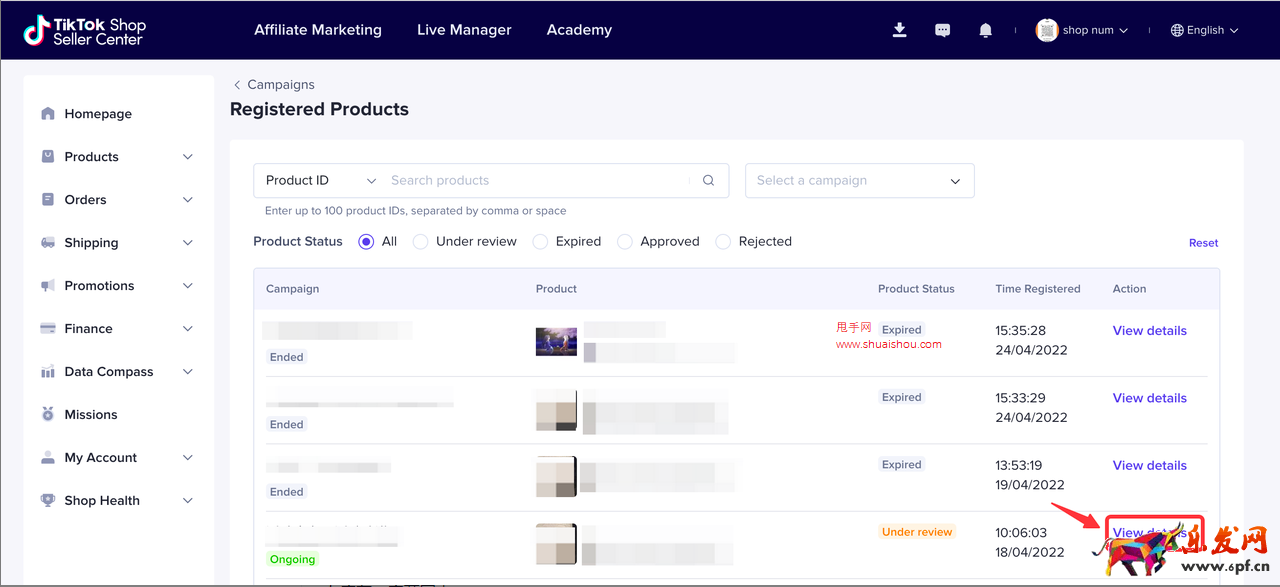Open the Affiliate Marketing tab
The width and height of the screenshot is (1280, 587).
[318, 30]
